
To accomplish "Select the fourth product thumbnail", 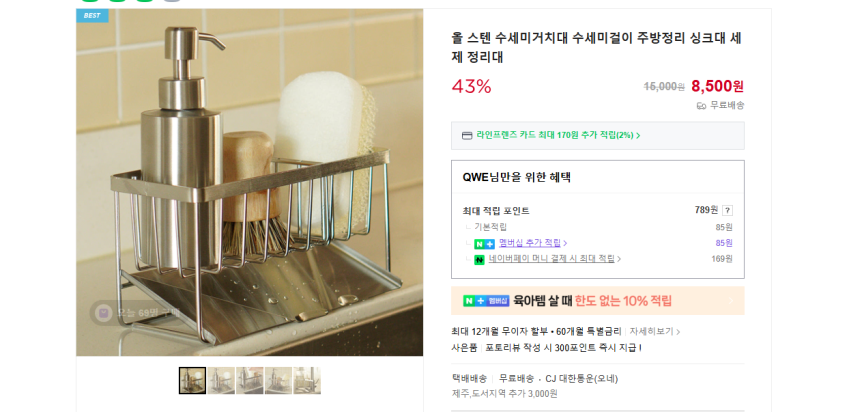I will 278,381.
